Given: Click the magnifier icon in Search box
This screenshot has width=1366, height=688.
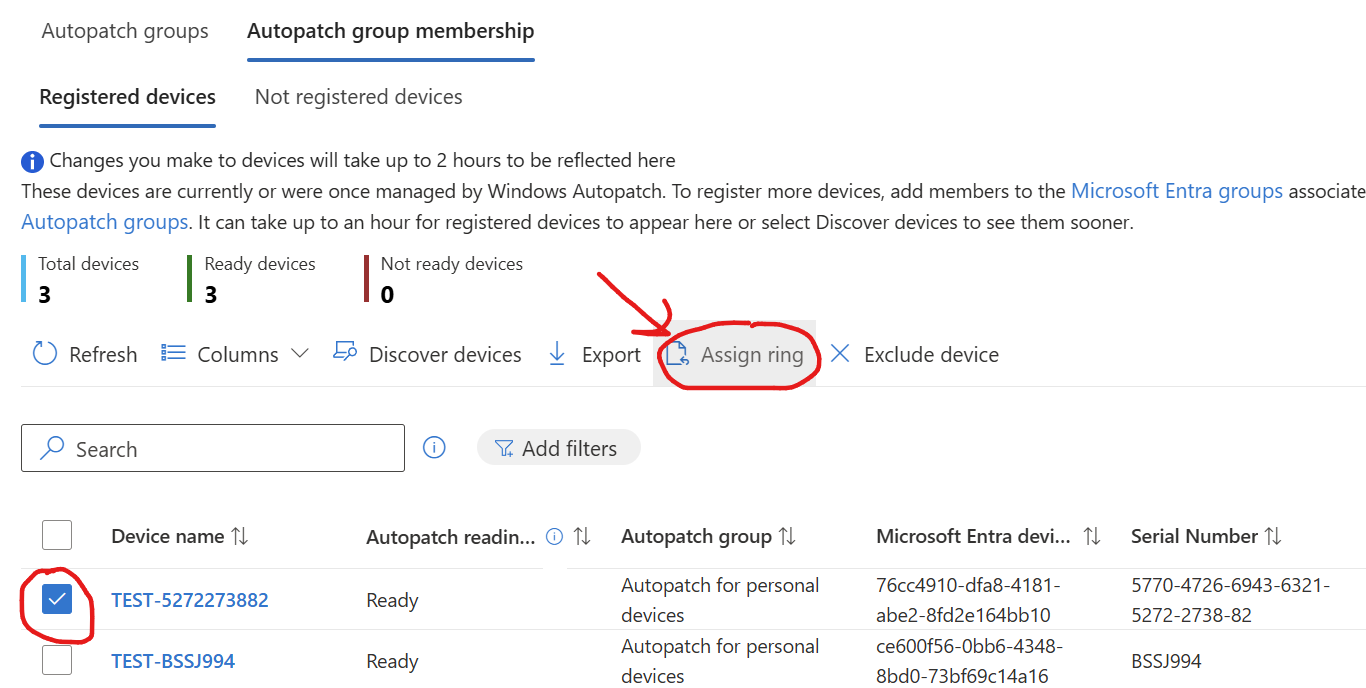Looking at the screenshot, I should click(52, 448).
